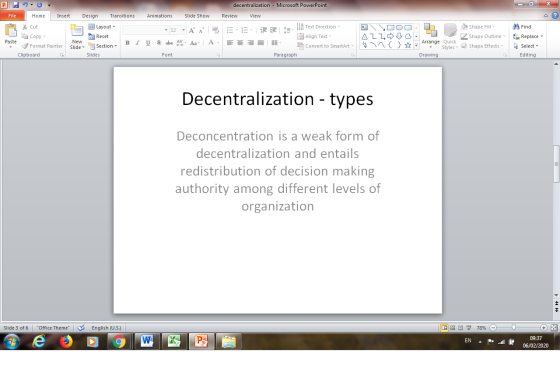The width and height of the screenshot is (560, 386).
Task: Open the font name combo box
Action: (x=145, y=30)
